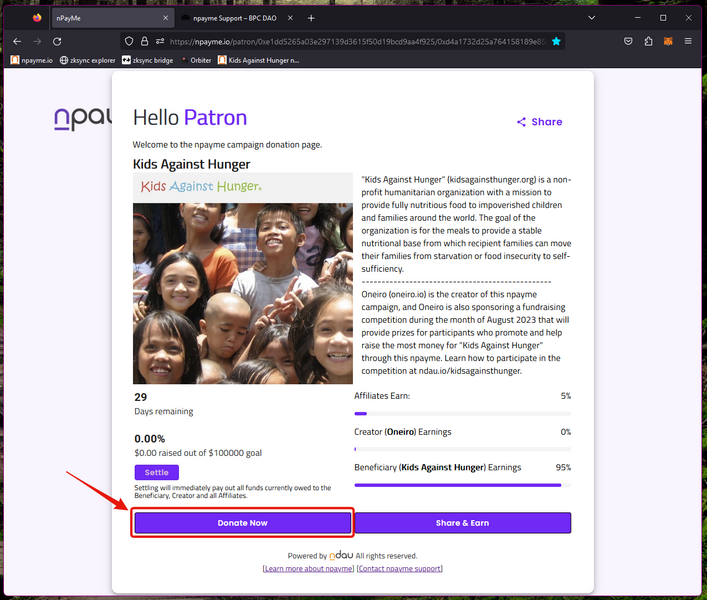Viewport: 707px width, 600px height.
Task: Click the Kids Against Hunger logo banner
Action: (x=243, y=187)
